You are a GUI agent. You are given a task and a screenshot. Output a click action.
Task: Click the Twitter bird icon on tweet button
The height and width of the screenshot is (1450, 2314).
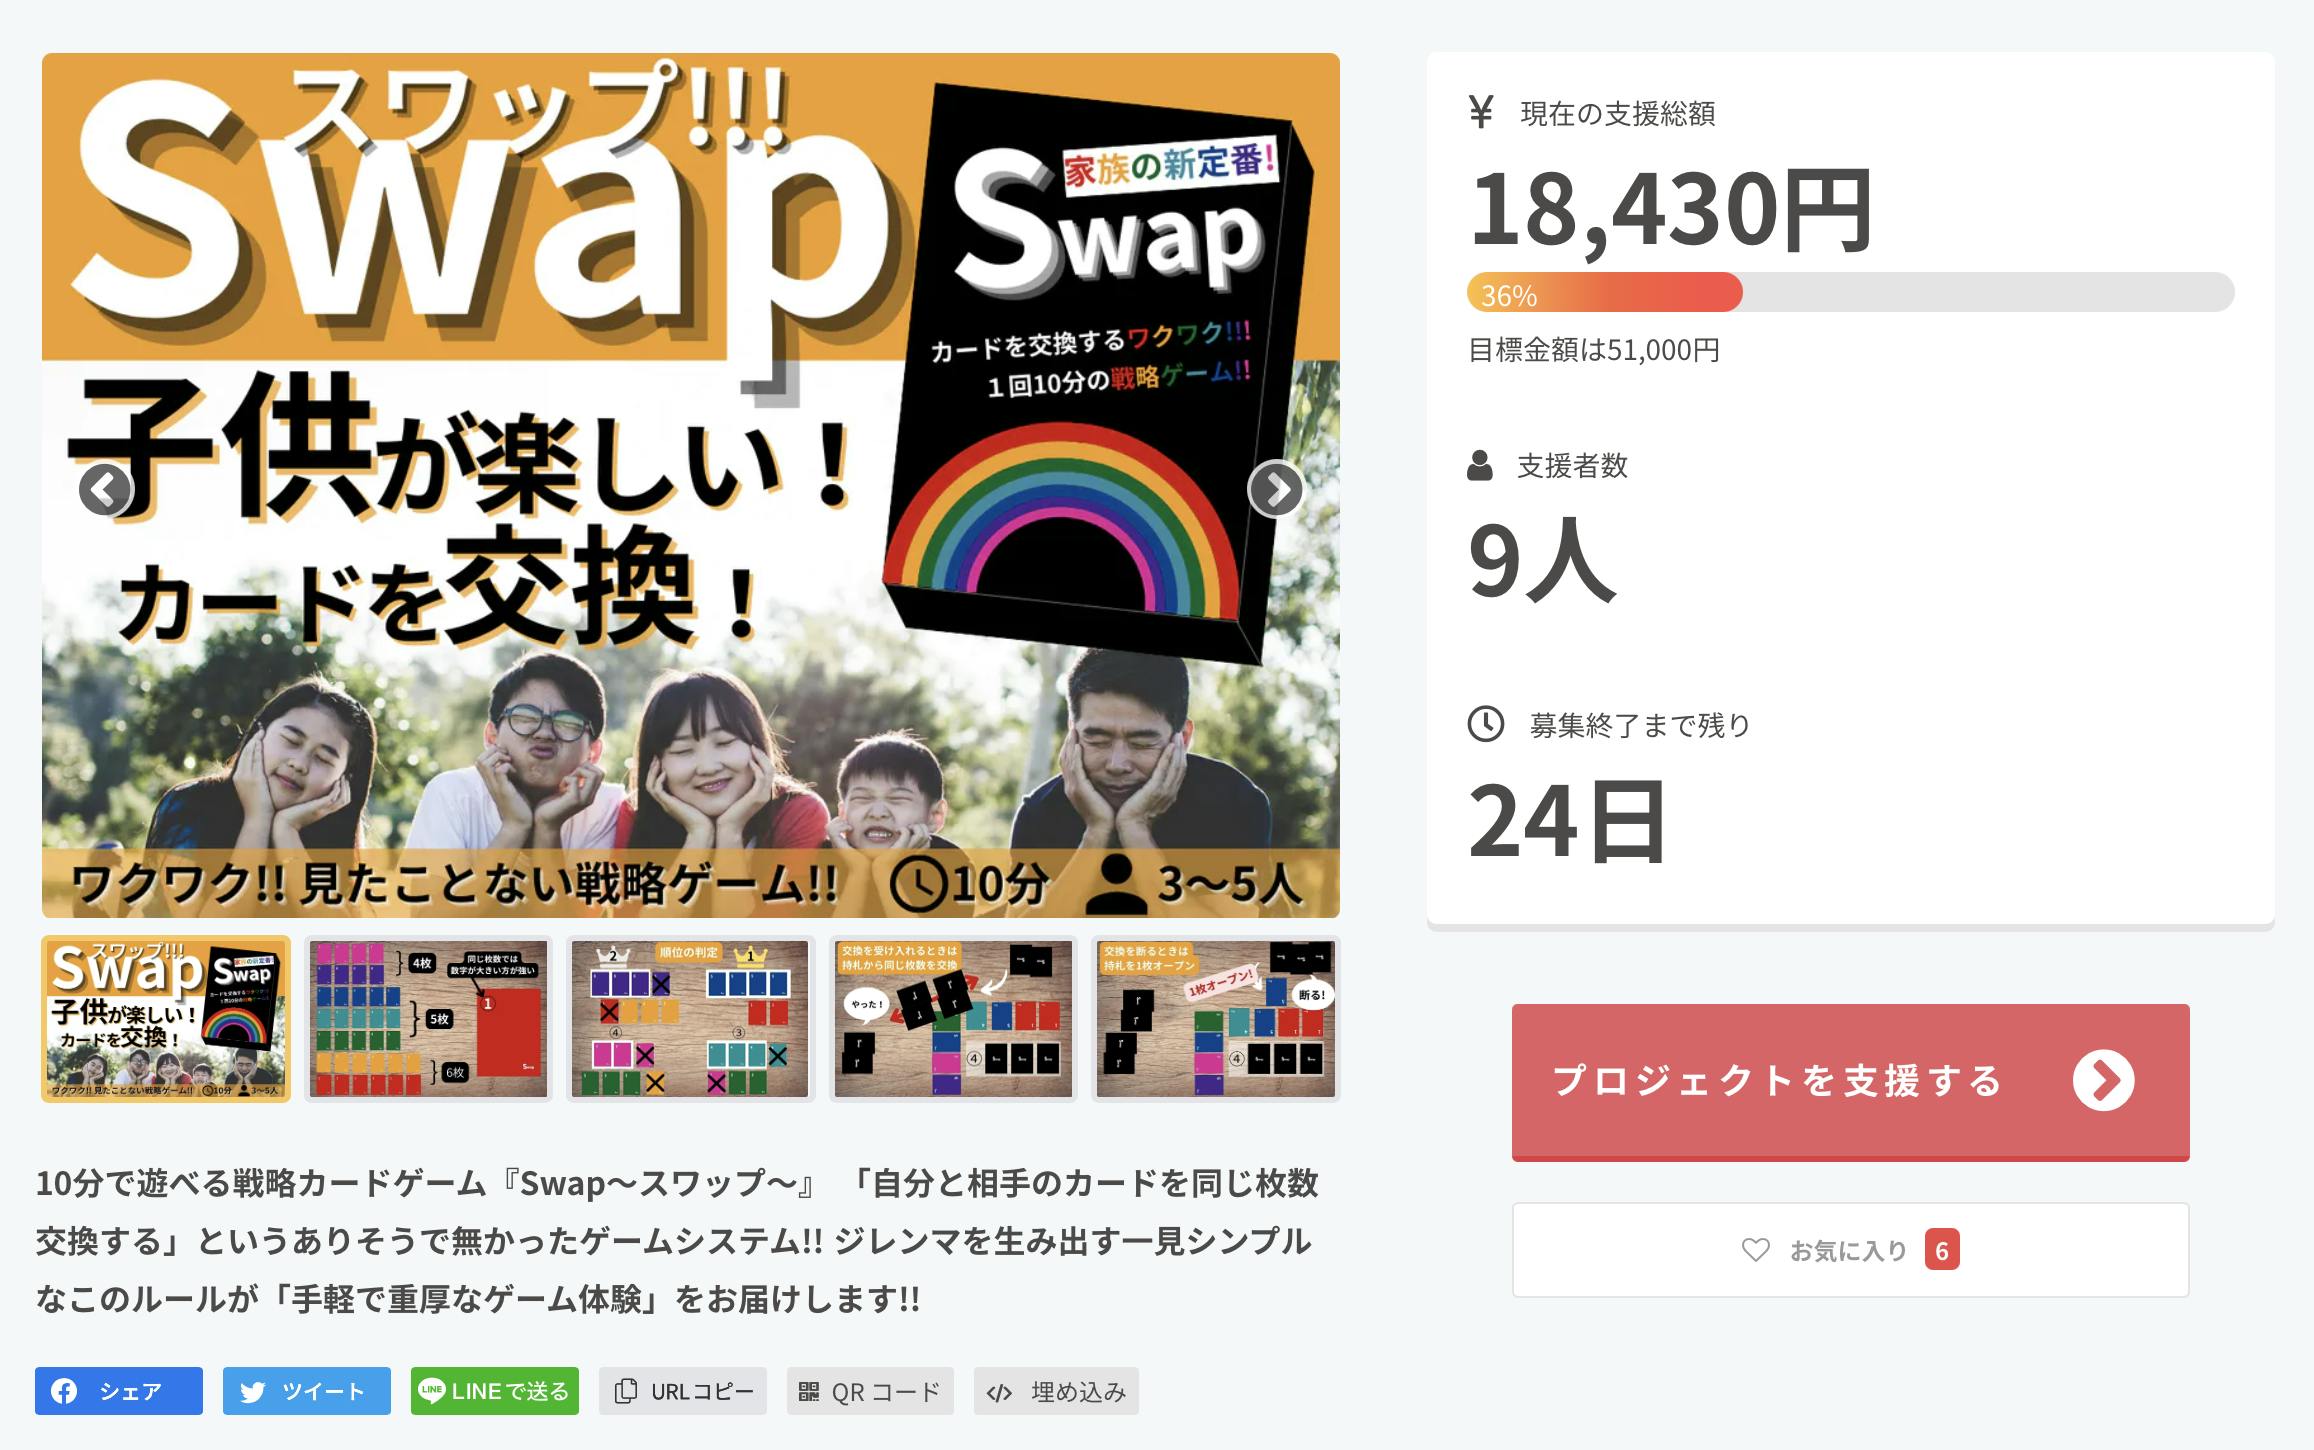tap(252, 1392)
